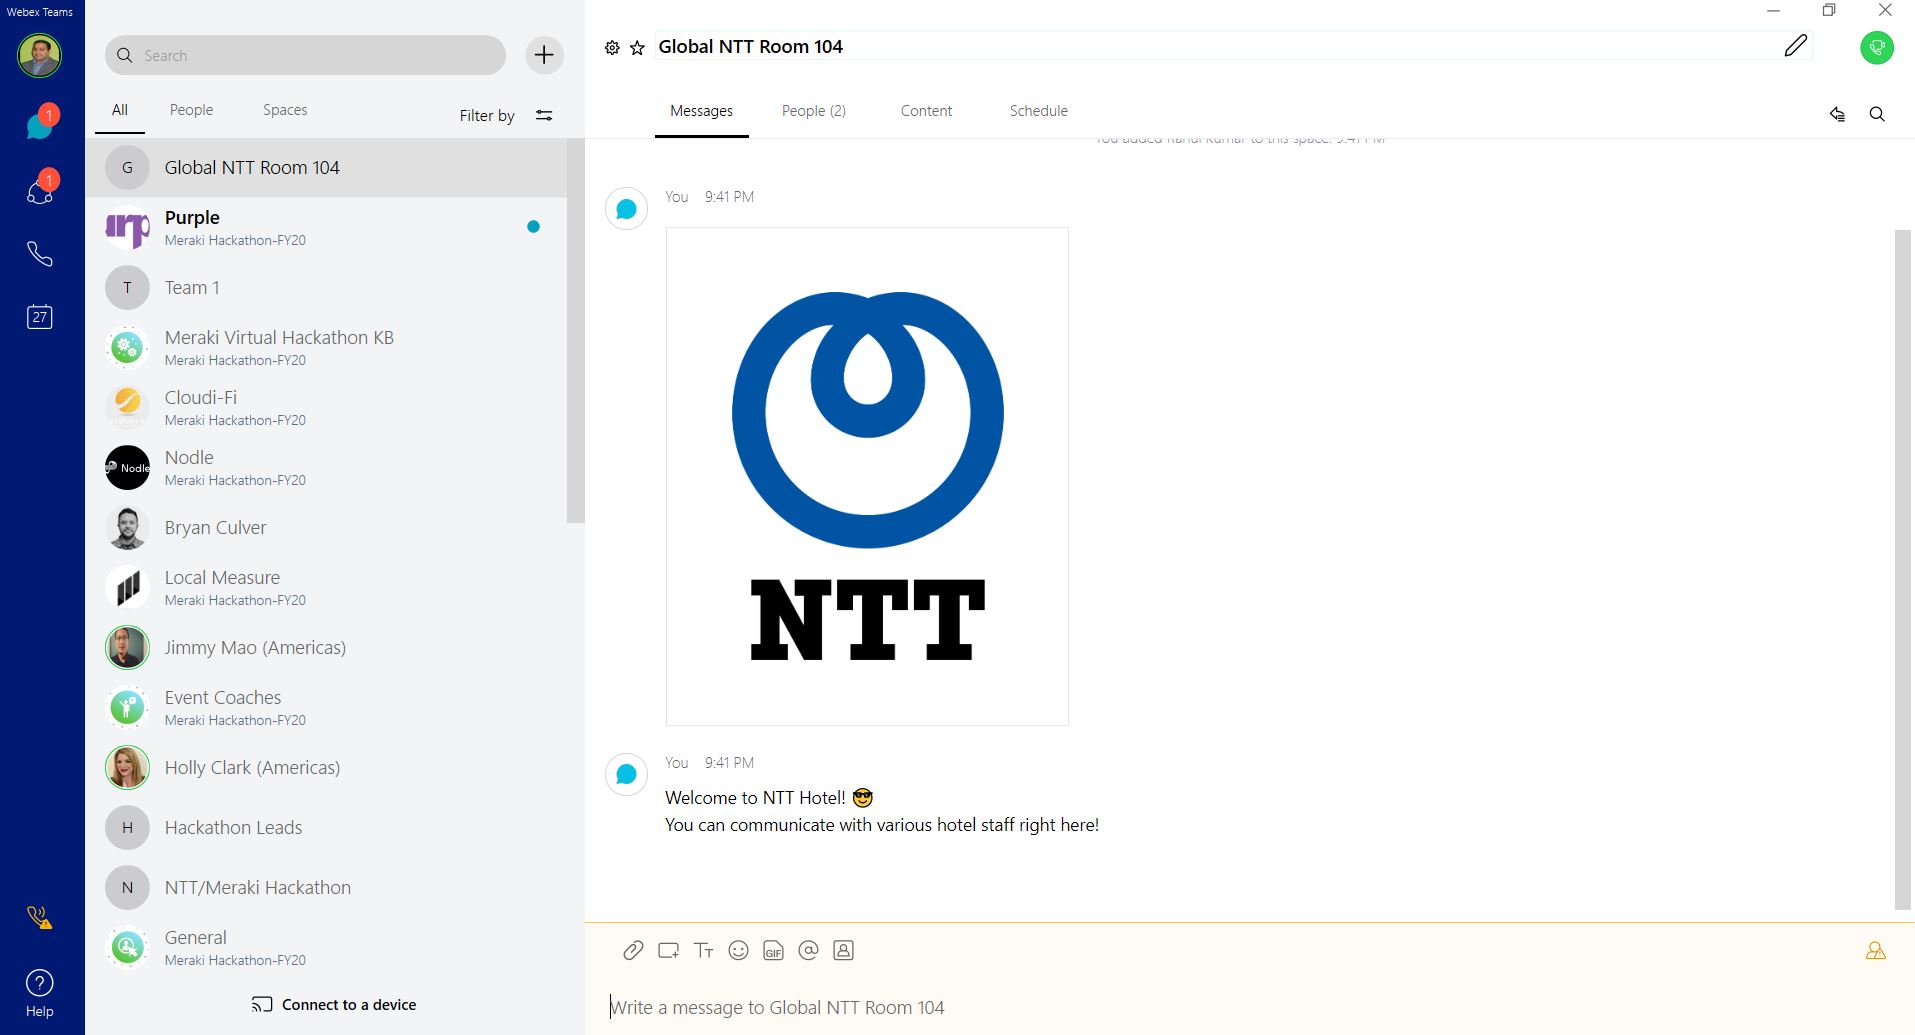Open the GIF picker
The width and height of the screenshot is (1915, 1035).
tap(773, 951)
